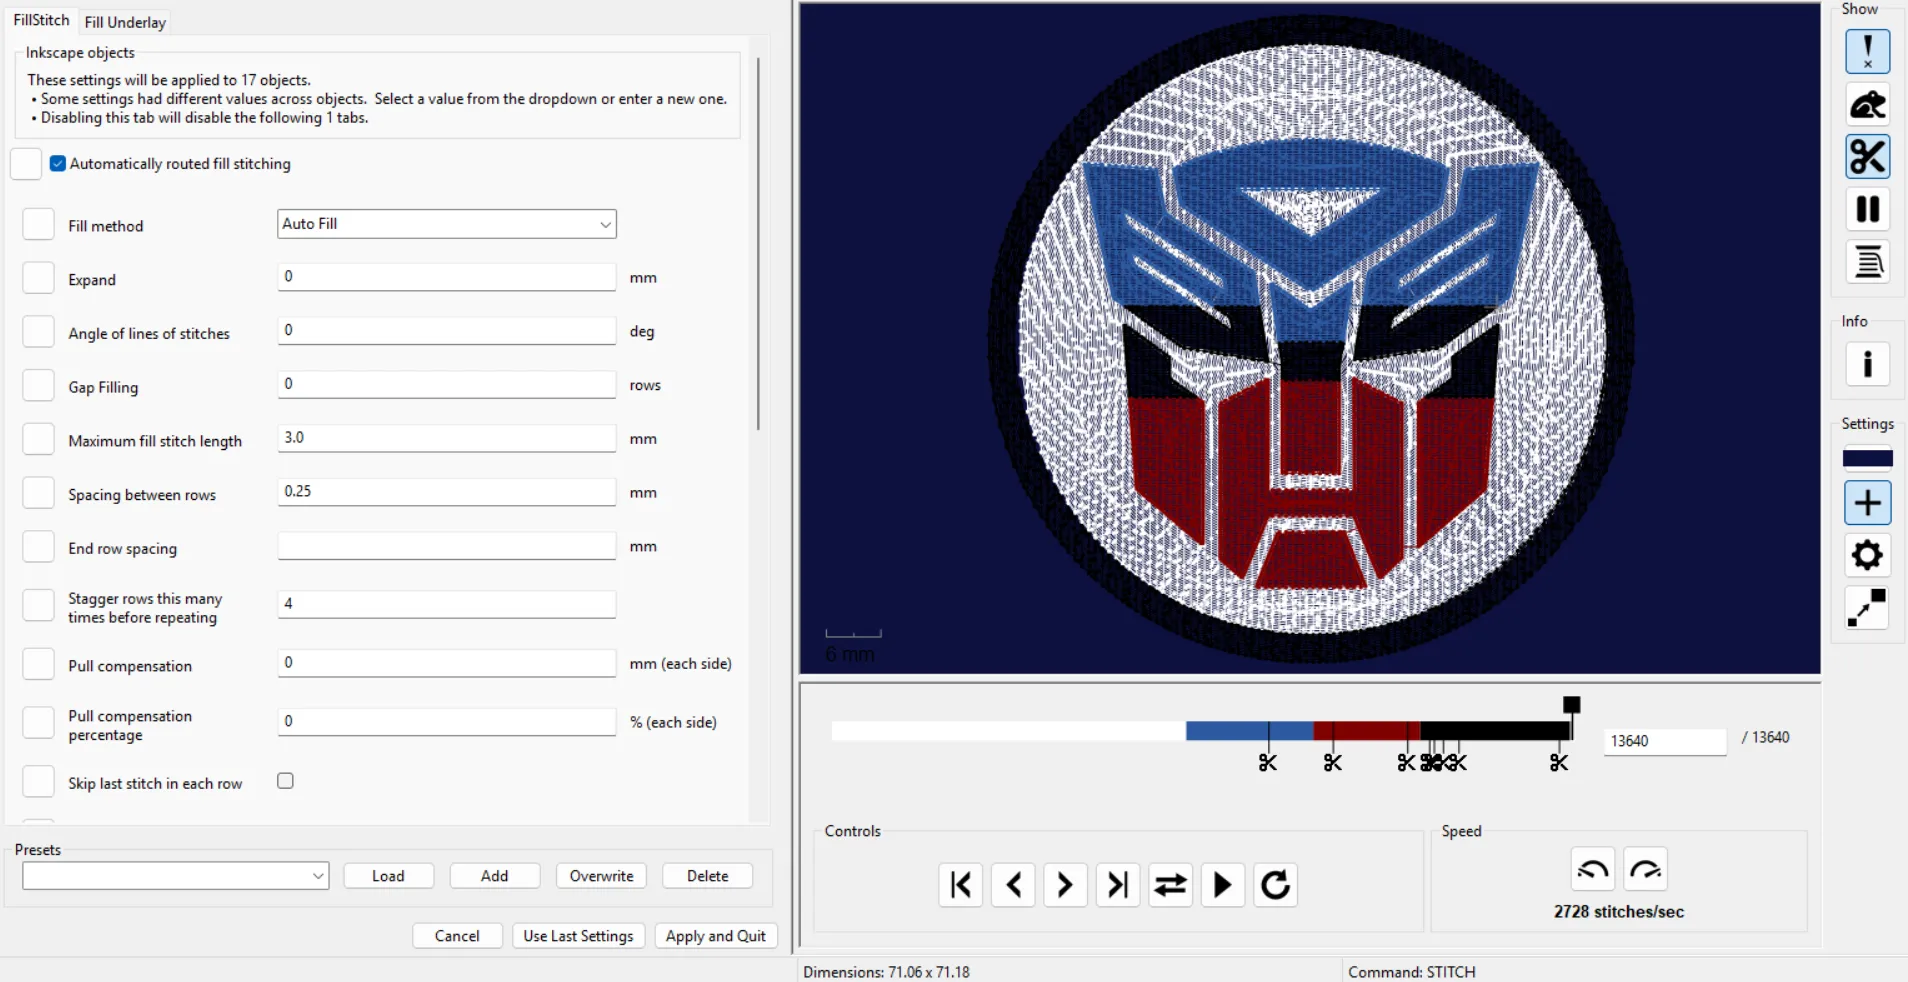Click the Expand value field

tap(447, 277)
